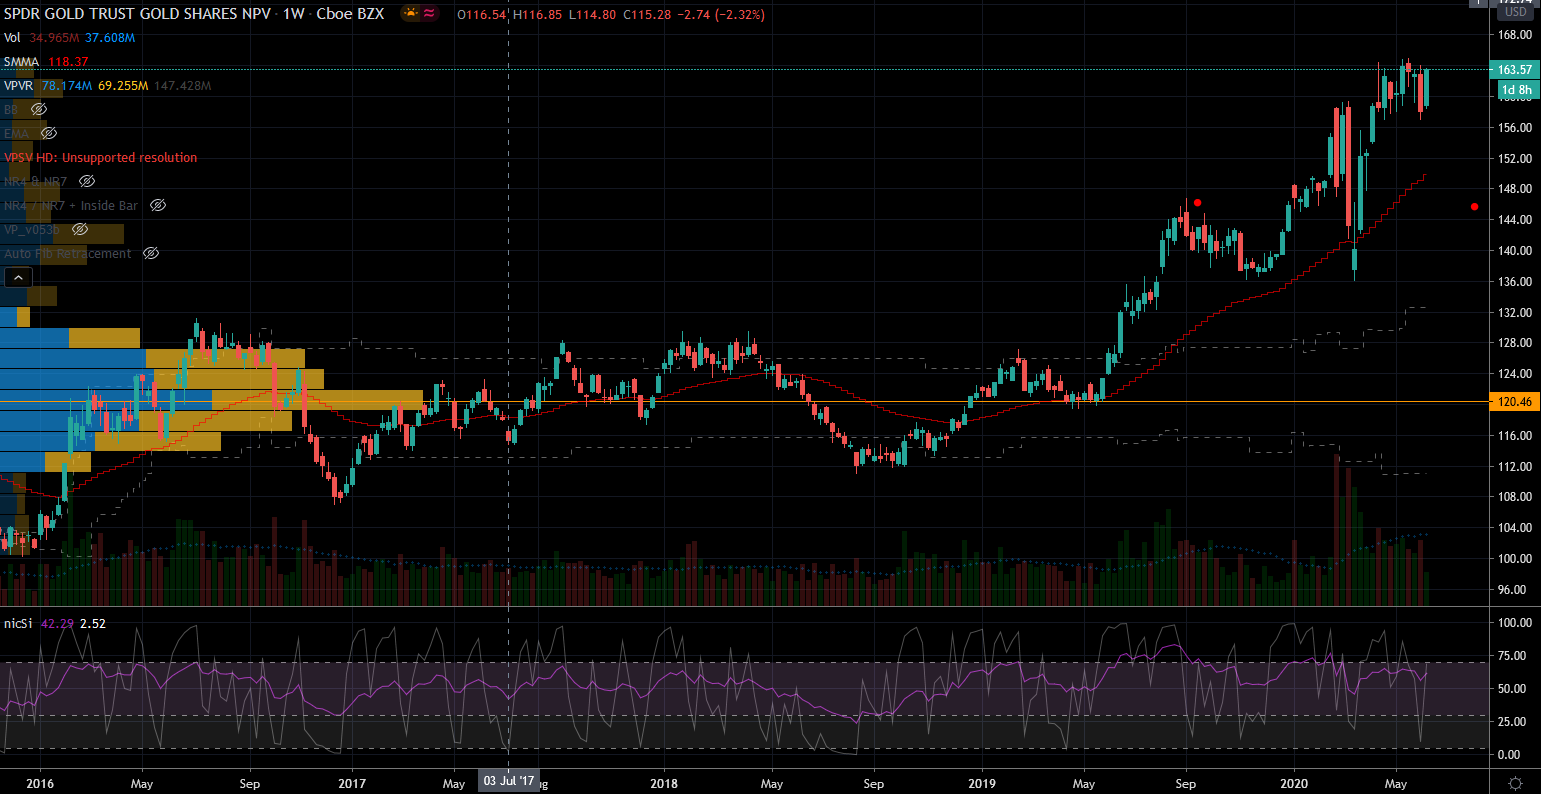Click the pink wavy data-mode icon
This screenshot has width=1541, height=794.
(430, 14)
